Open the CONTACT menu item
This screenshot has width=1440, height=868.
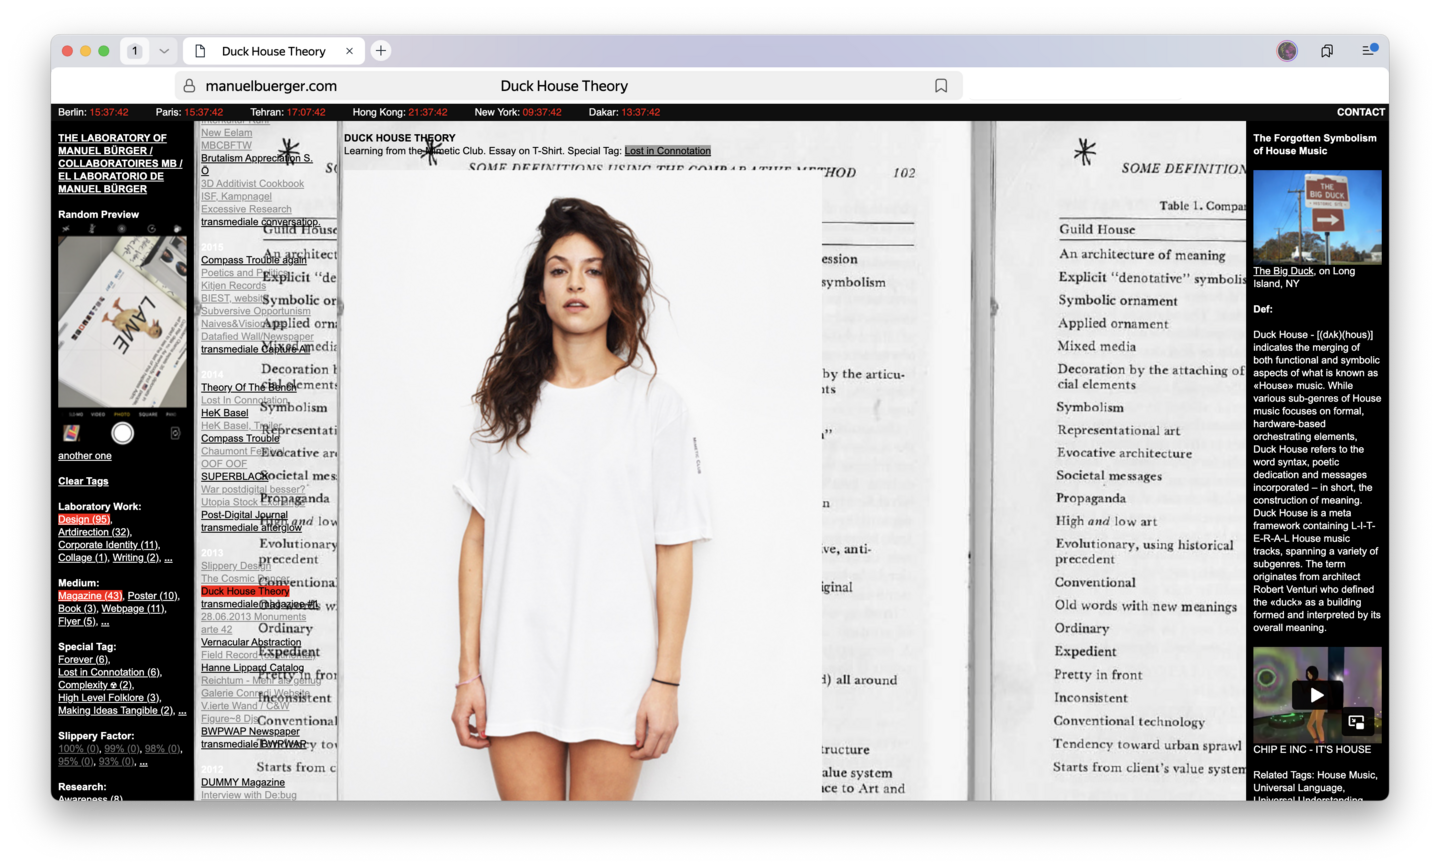point(1360,112)
